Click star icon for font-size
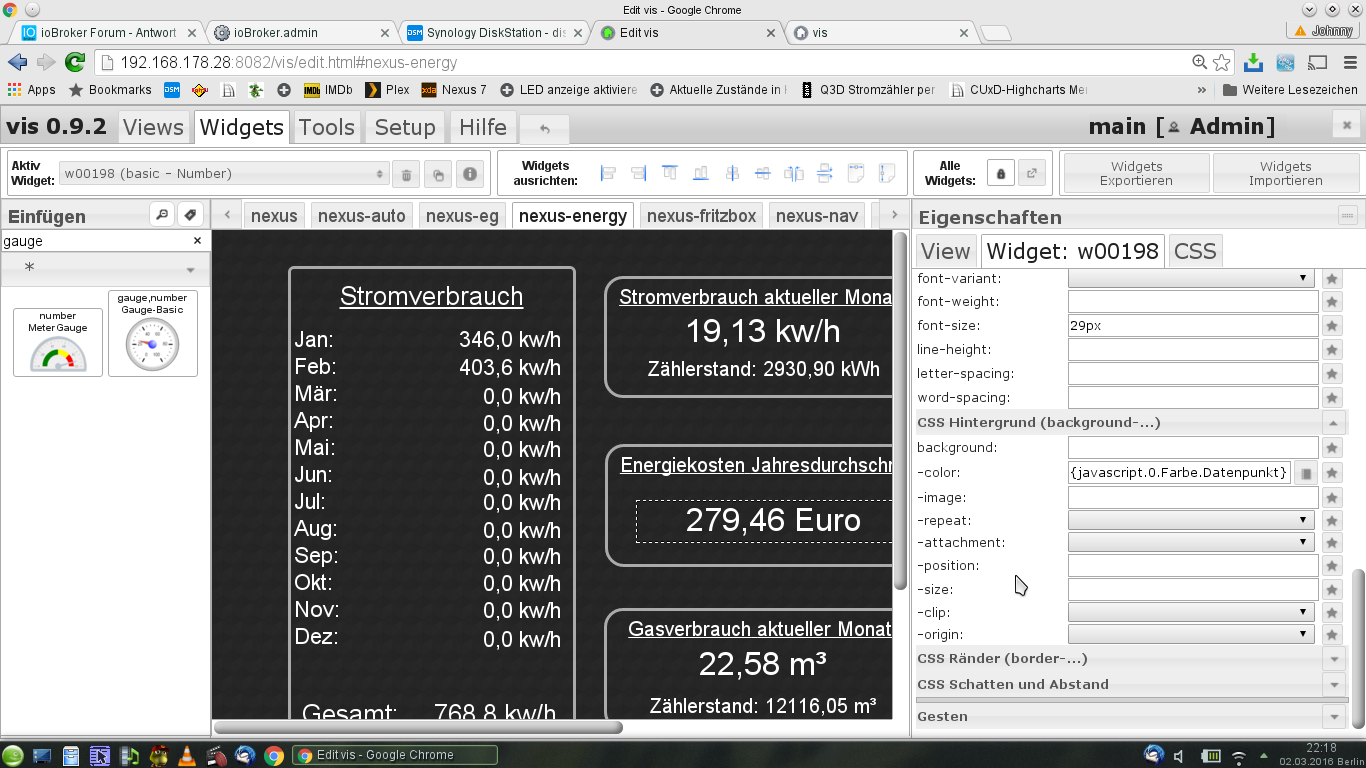 pyautogui.click(x=1332, y=326)
